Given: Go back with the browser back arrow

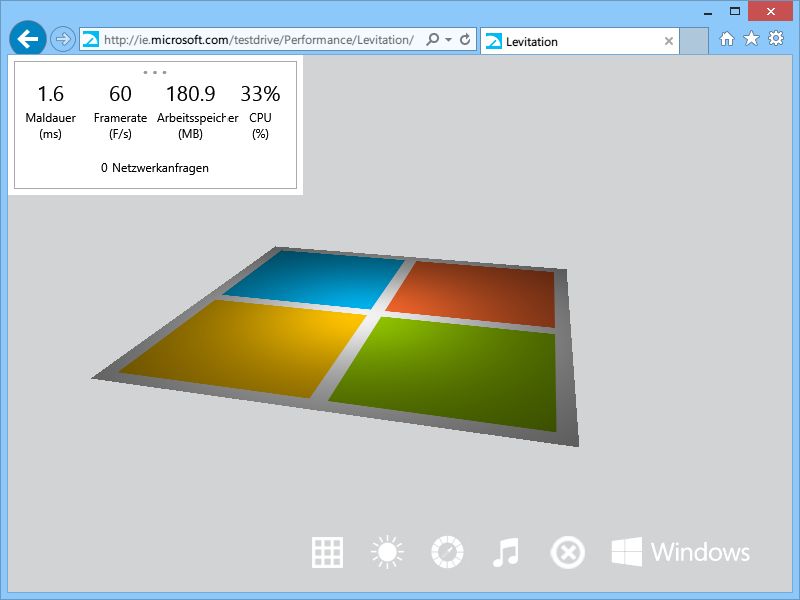Looking at the screenshot, I should [x=28, y=39].
